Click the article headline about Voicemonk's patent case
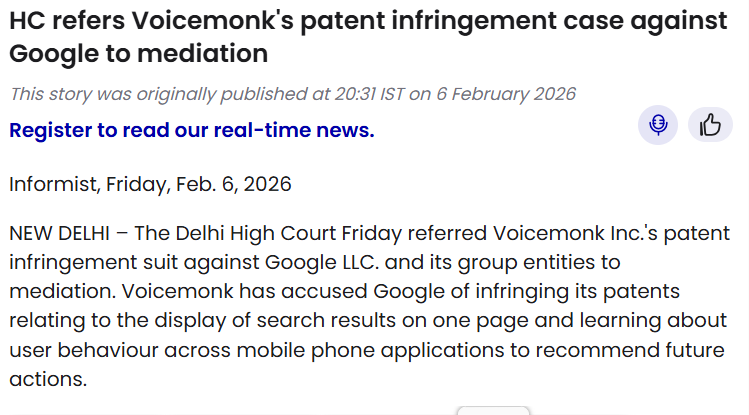 (x=368, y=38)
